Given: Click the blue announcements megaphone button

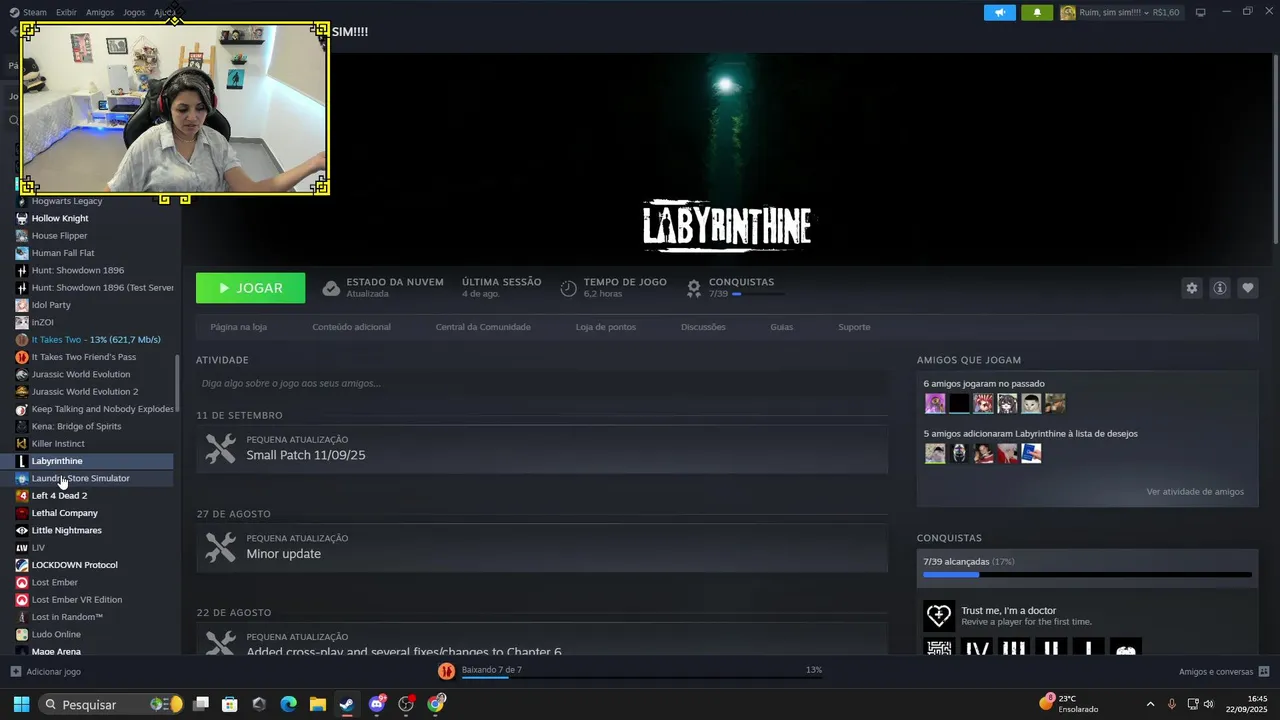Looking at the screenshot, I should pos(999,13).
